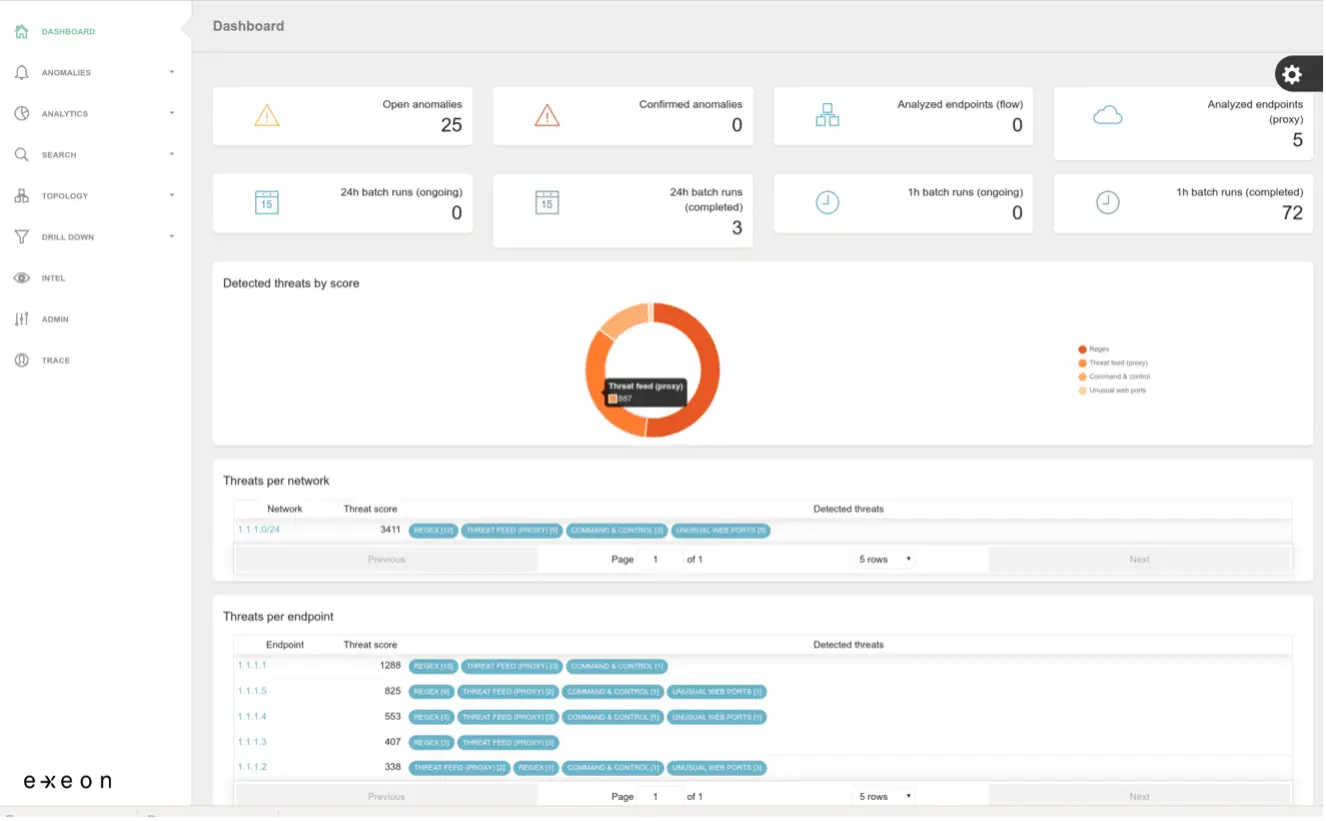Viewport: 1326px width, 821px height.
Task: Click the Anomalies bell icon
Action: tap(21, 73)
